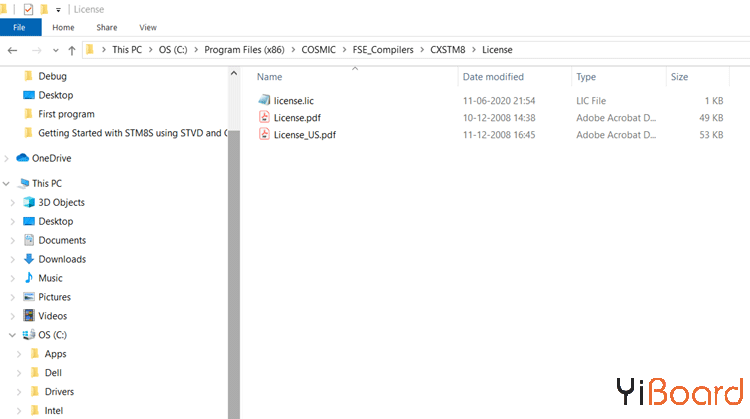The width and height of the screenshot is (750, 419).
Task: Open recent locations dropdown arrow
Action: (x=56, y=50)
